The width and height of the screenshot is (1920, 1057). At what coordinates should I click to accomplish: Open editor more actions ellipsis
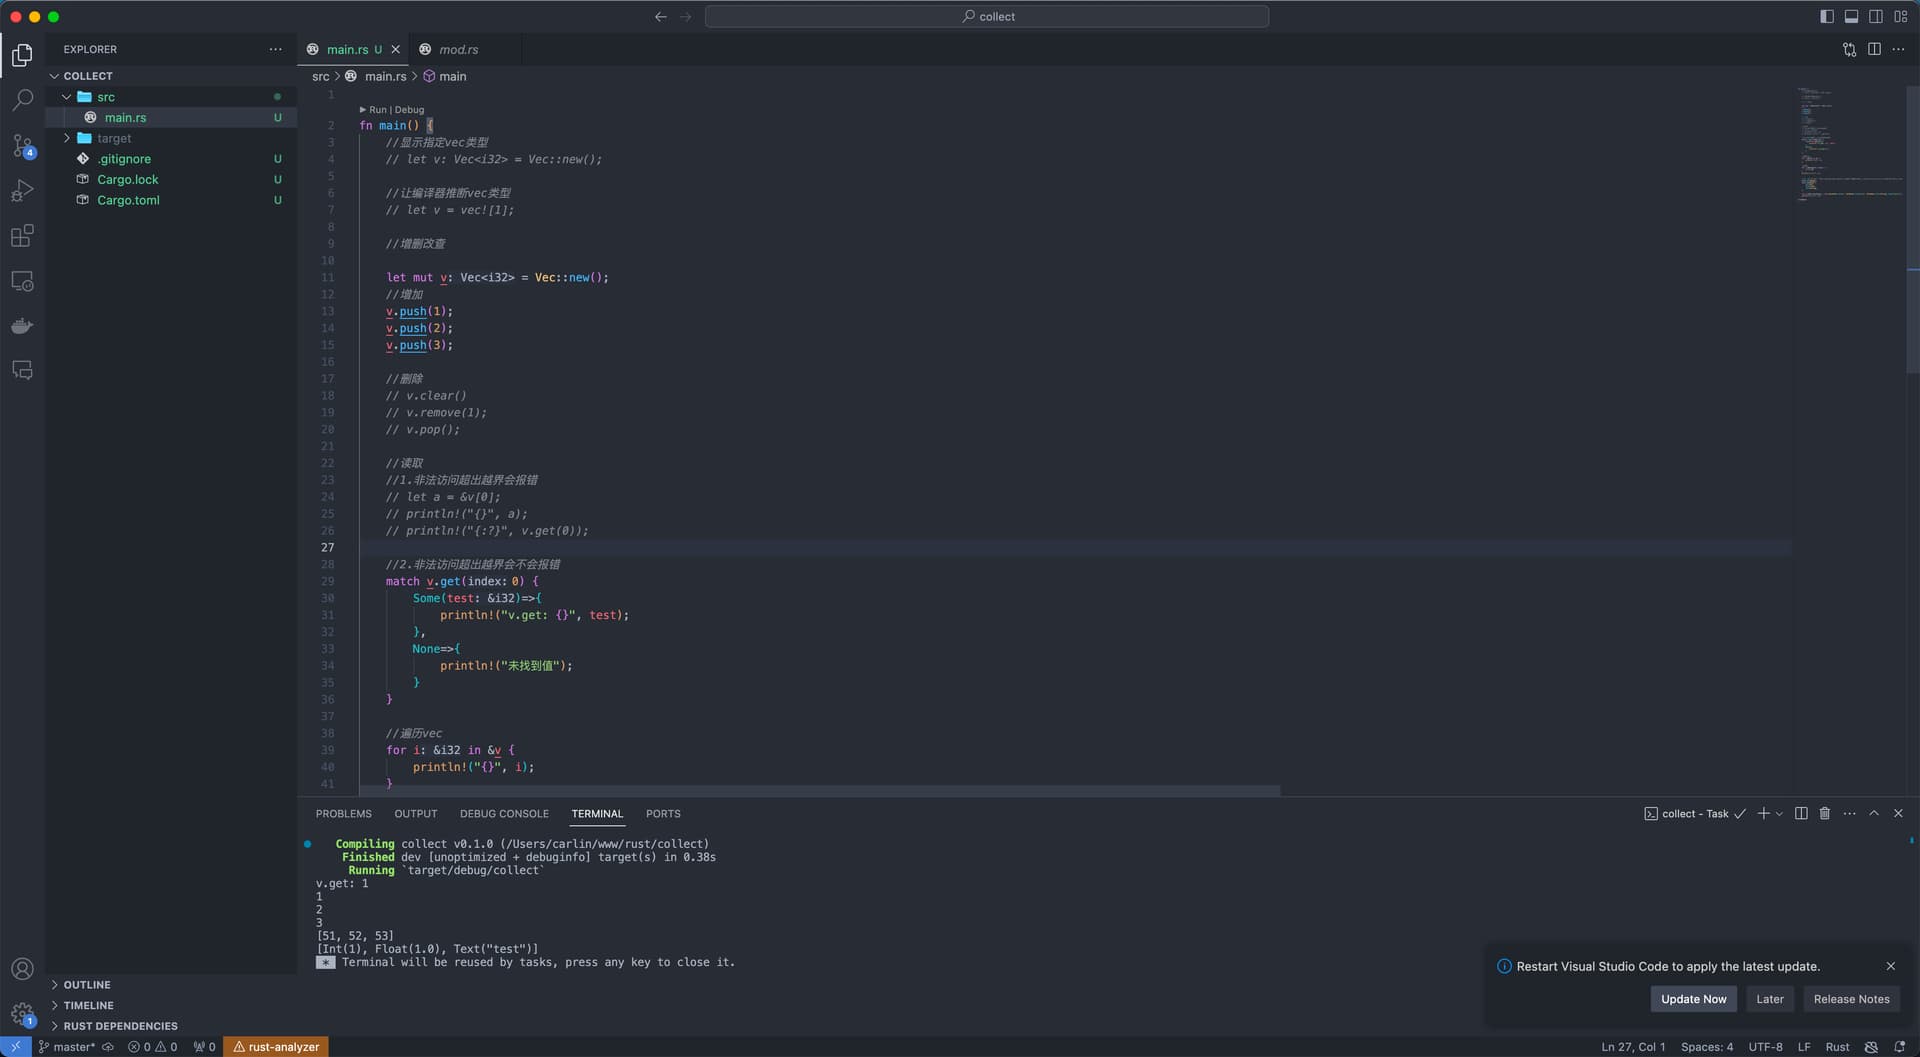click(1898, 49)
